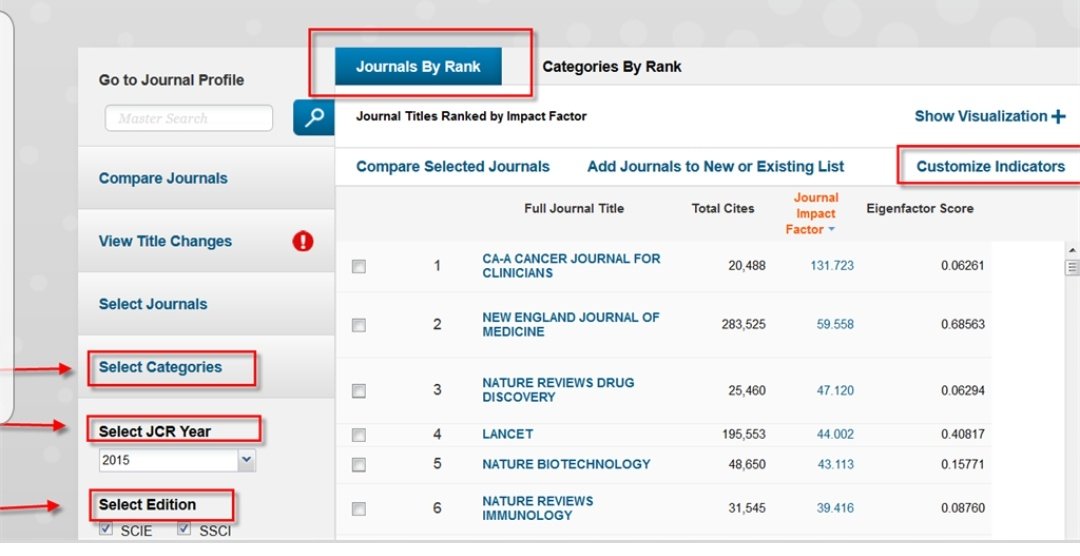Click total cites value 283,525
This screenshot has height=556, width=1080.
click(743, 325)
